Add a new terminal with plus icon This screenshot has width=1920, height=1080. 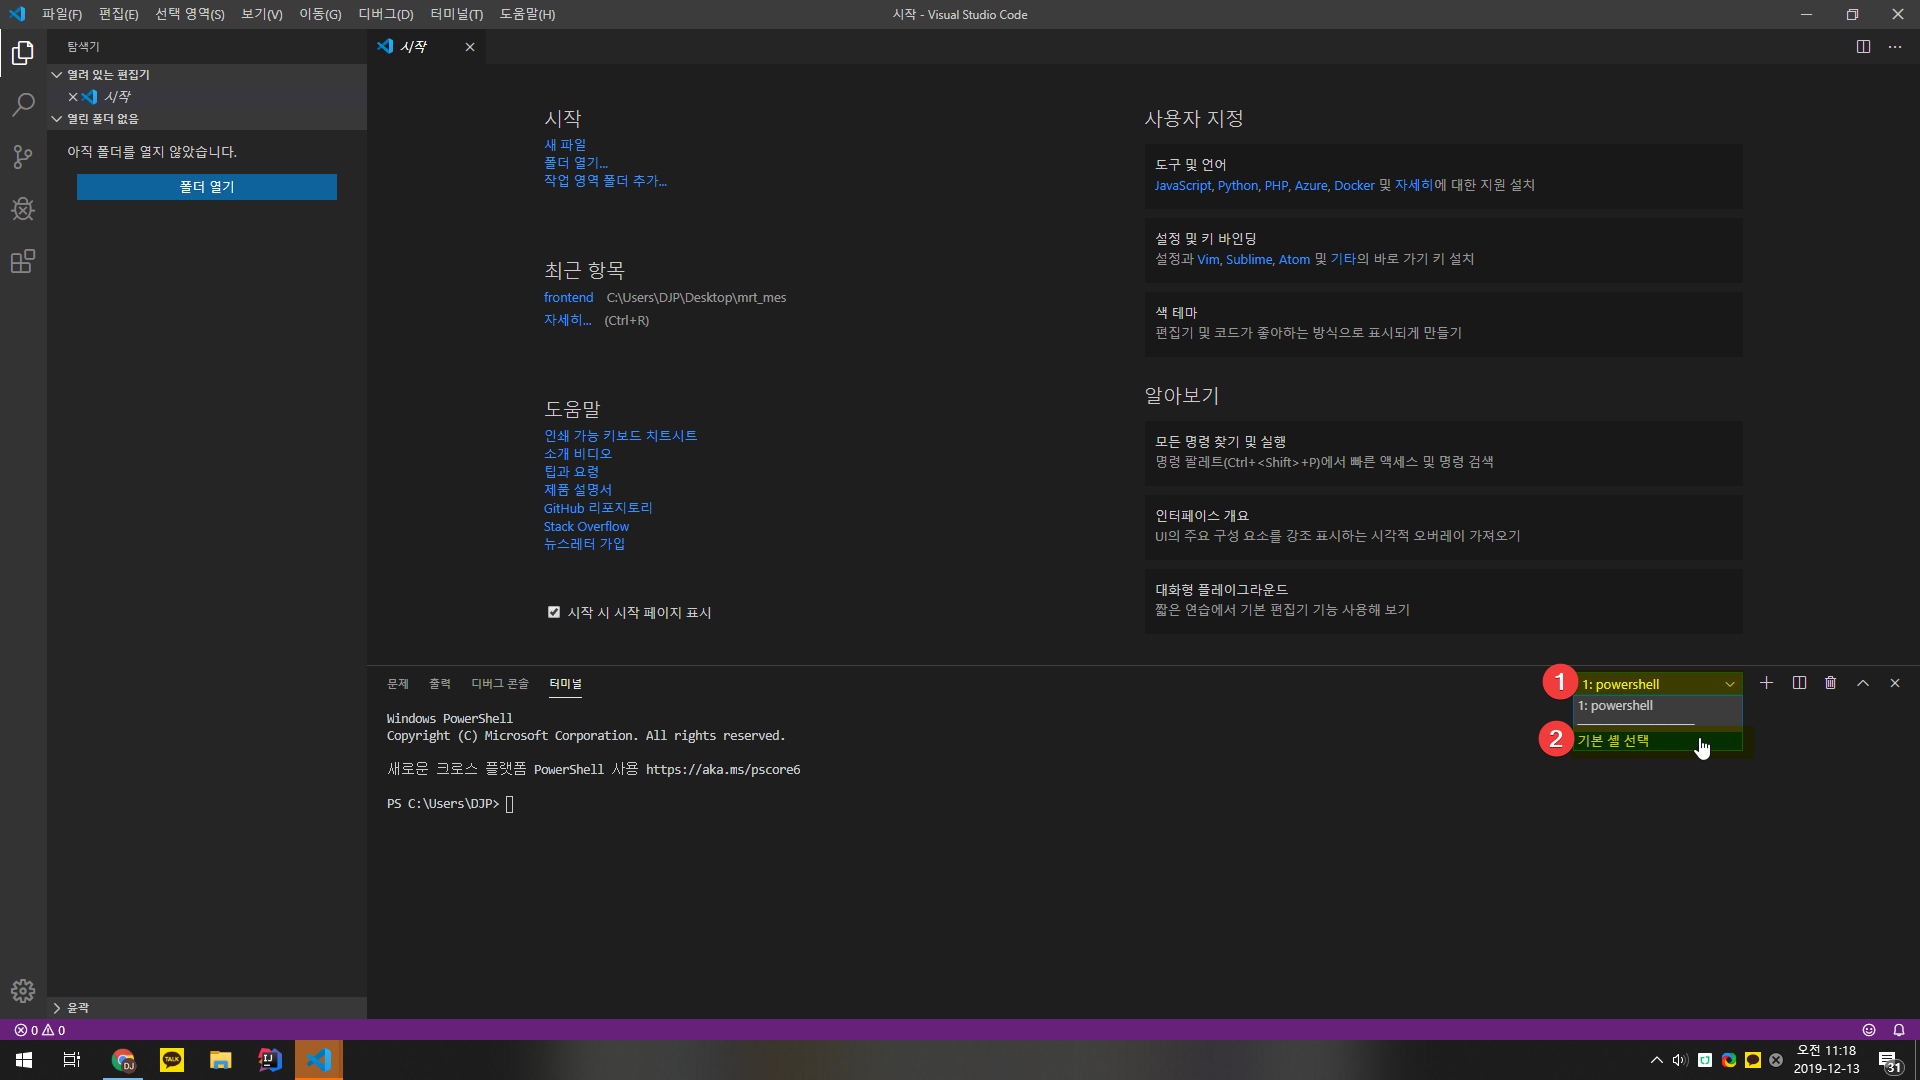click(x=1766, y=683)
